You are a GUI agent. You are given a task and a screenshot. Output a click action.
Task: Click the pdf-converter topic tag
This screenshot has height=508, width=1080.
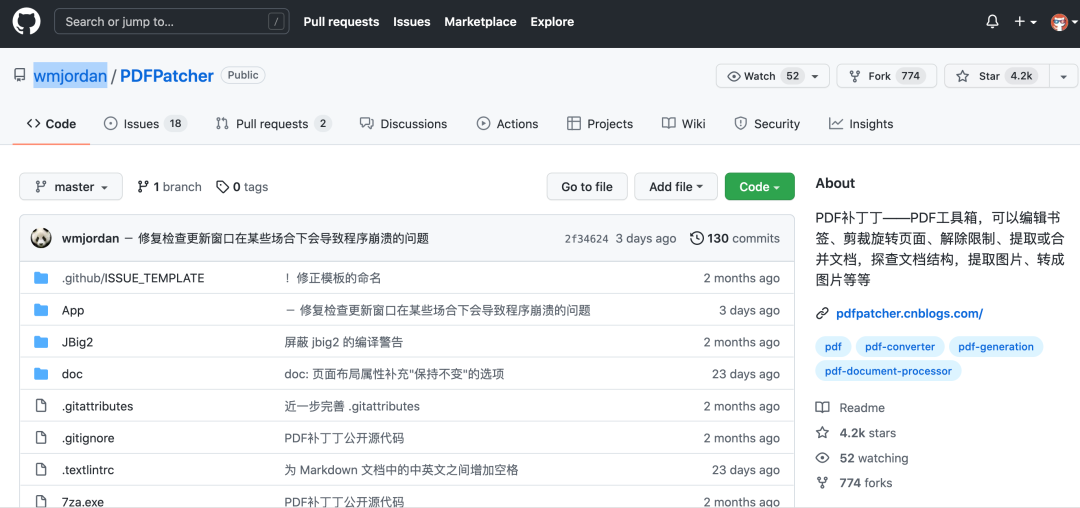(900, 346)
